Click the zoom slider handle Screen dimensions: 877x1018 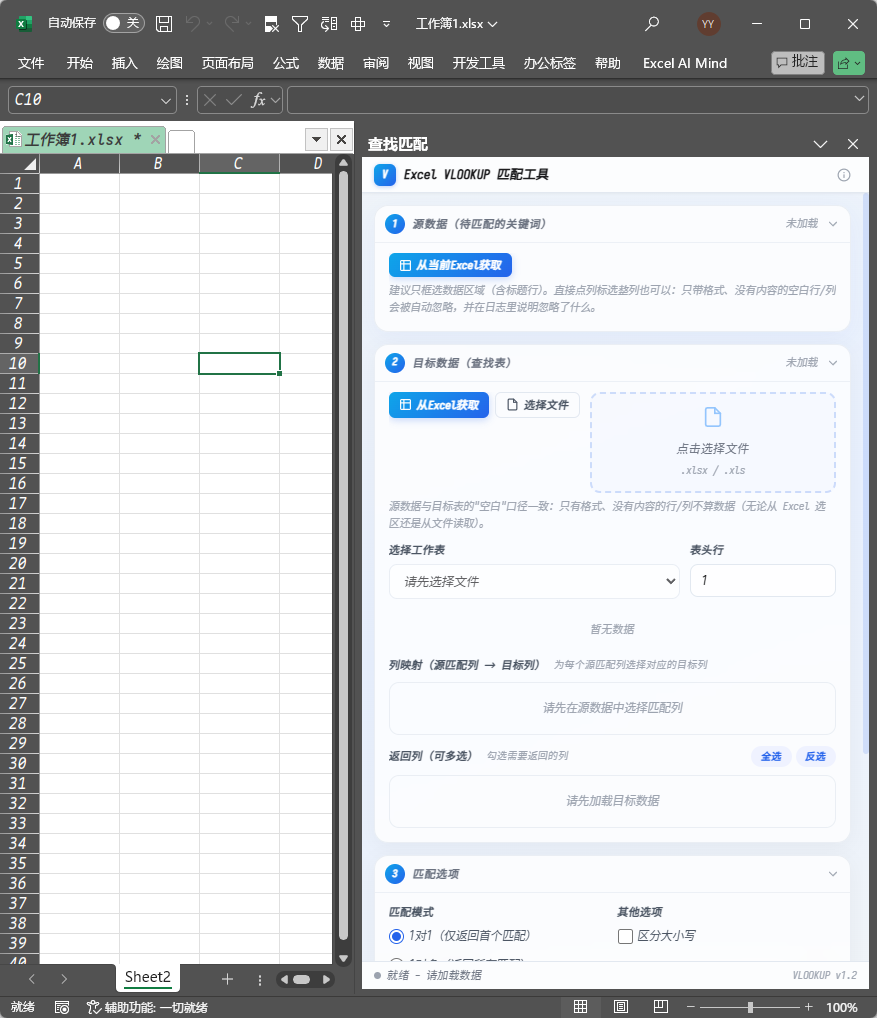click(x=750, y=1008)
